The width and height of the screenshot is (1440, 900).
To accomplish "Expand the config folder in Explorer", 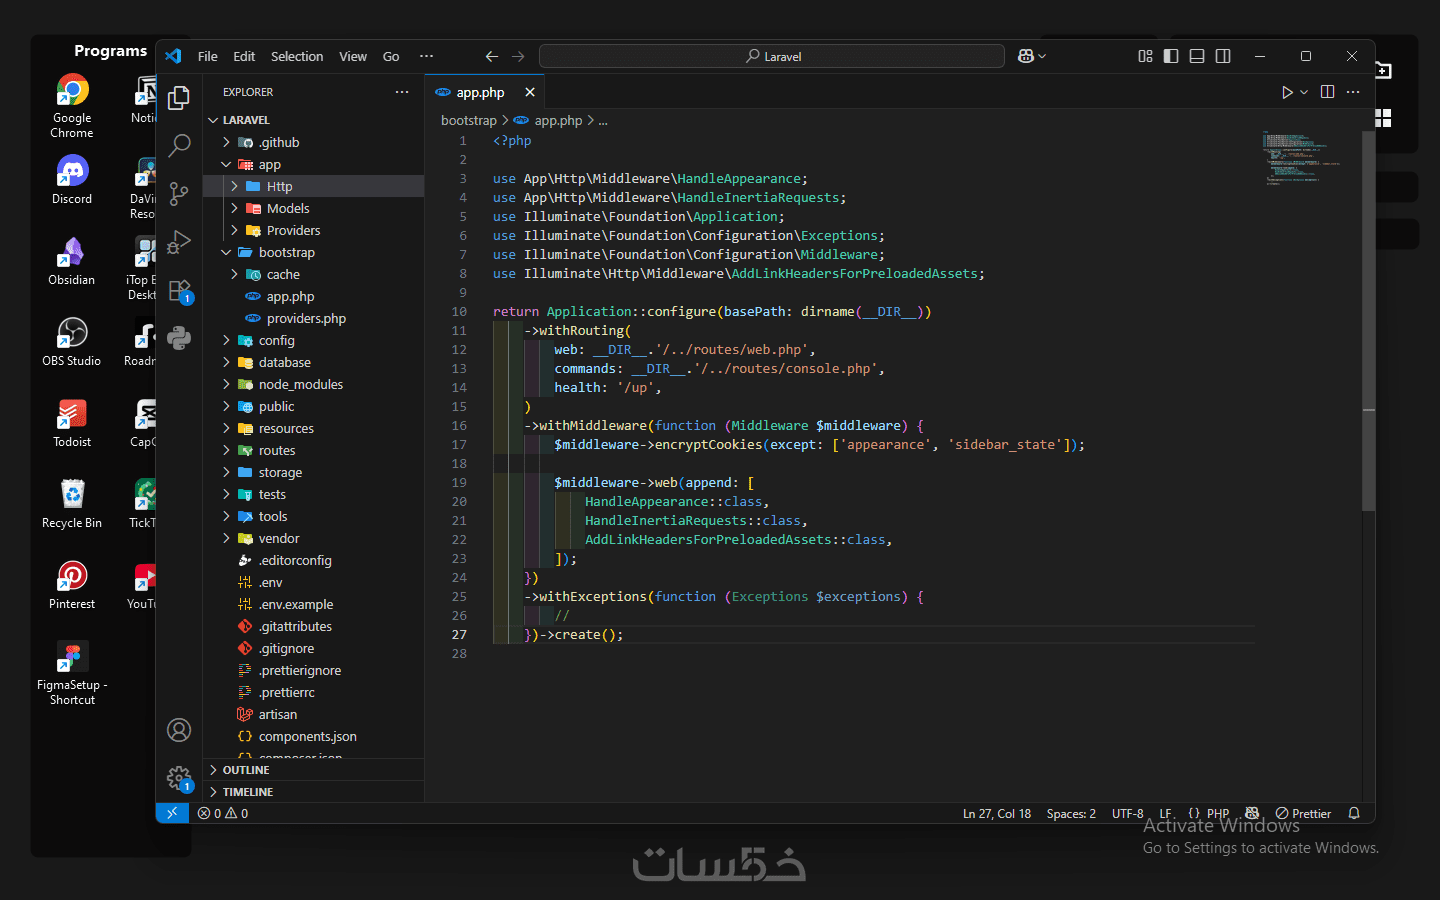I will click(x=276, y=341).
